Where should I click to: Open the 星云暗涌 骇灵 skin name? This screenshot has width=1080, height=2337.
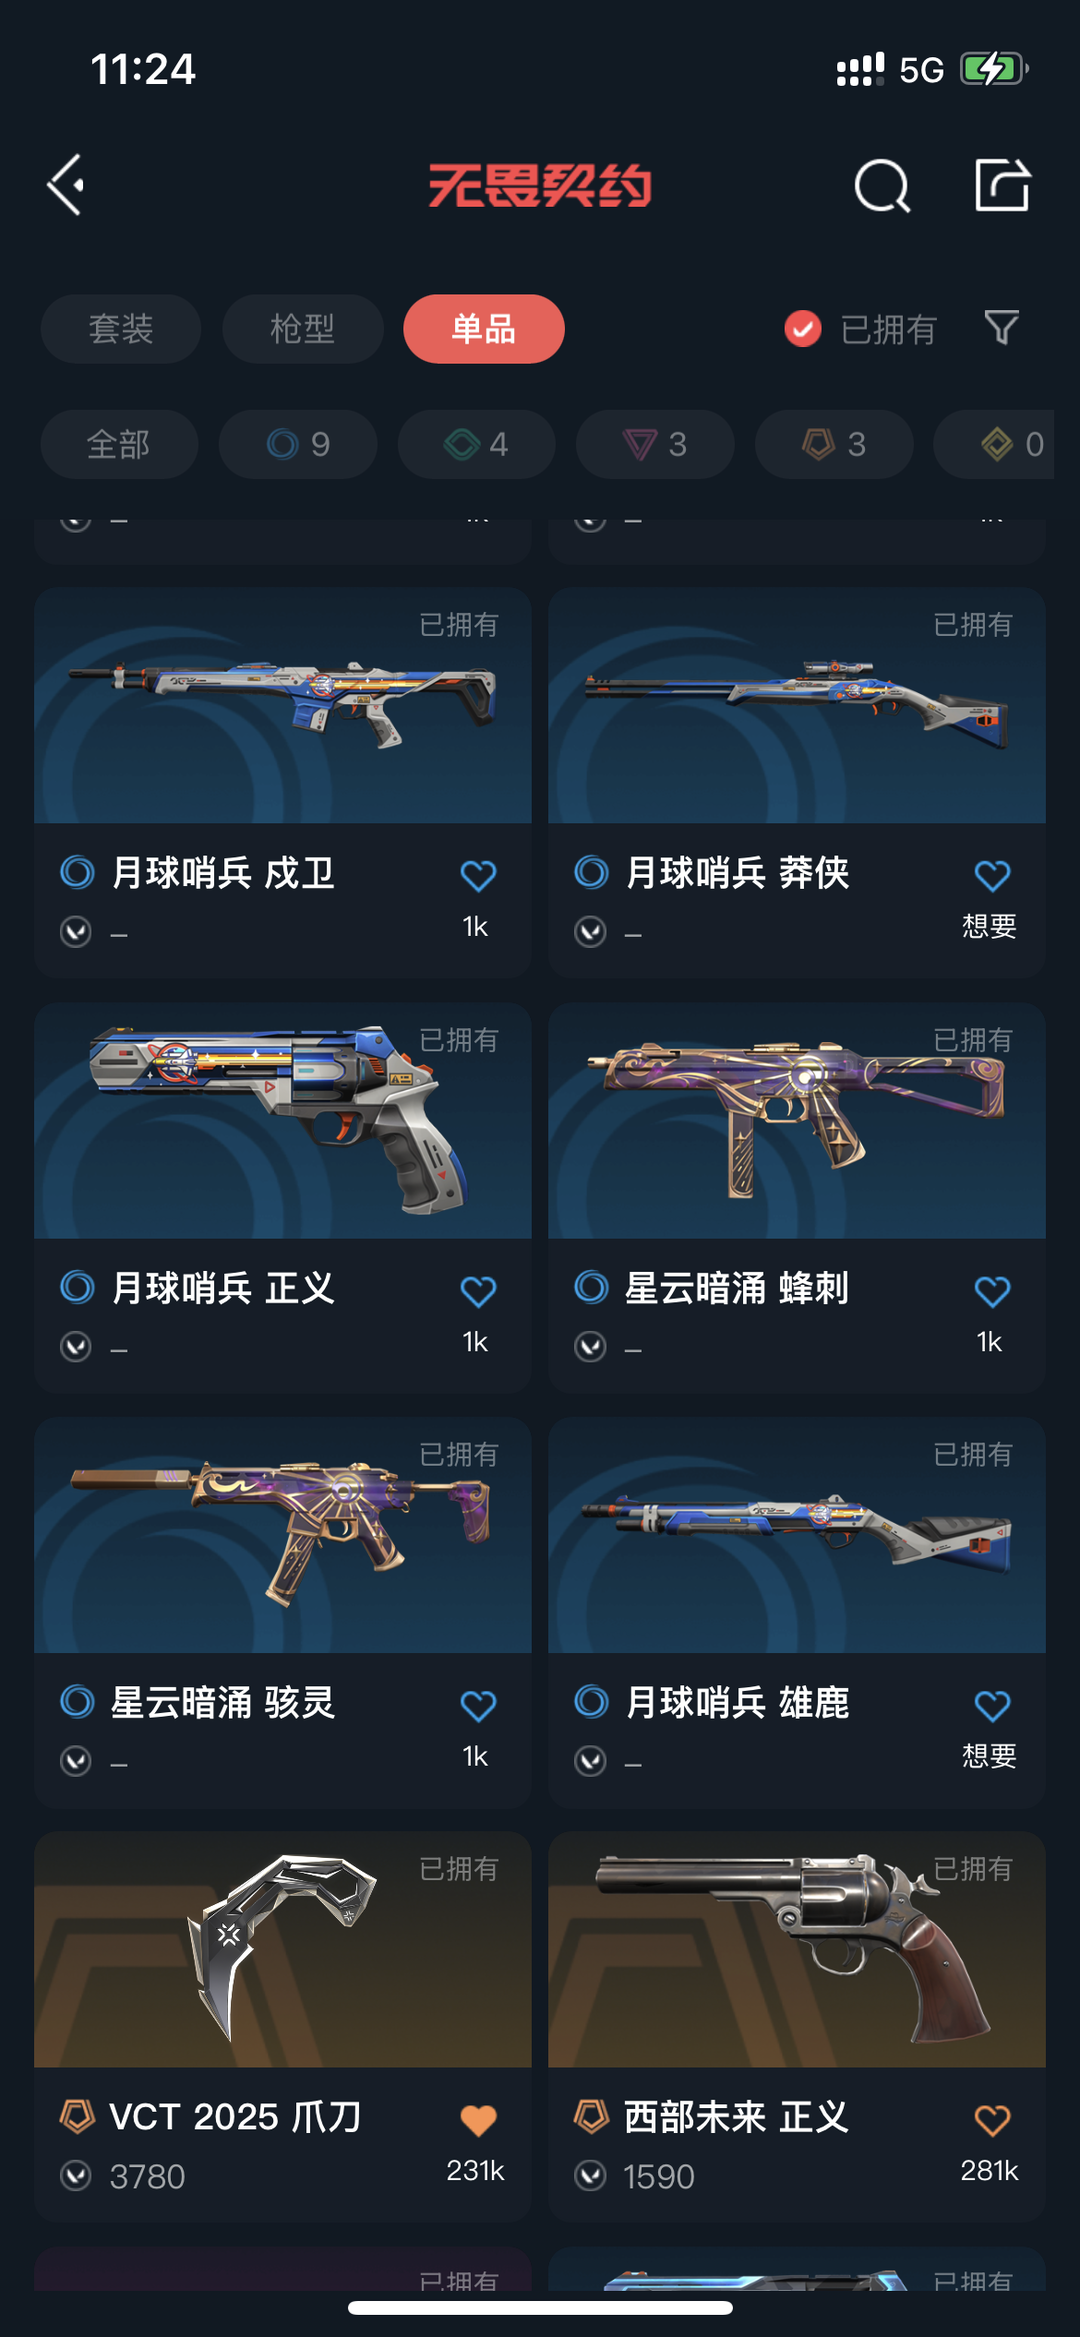coord(222,1703)
